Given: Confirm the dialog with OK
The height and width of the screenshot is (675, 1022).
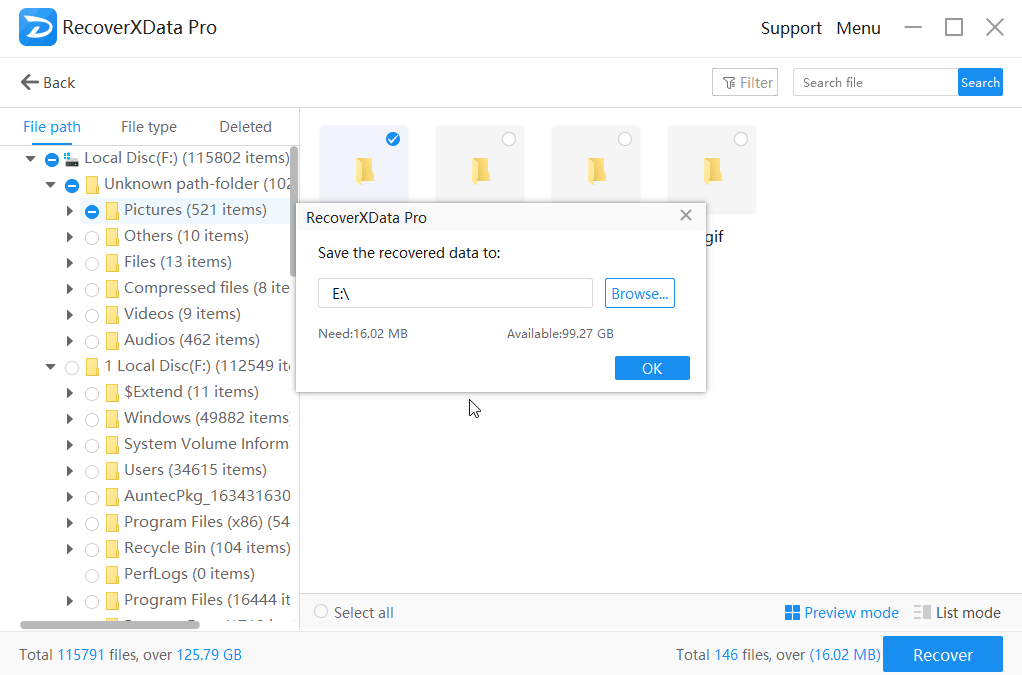Looking at the screenshot, I should pos(652,368).
